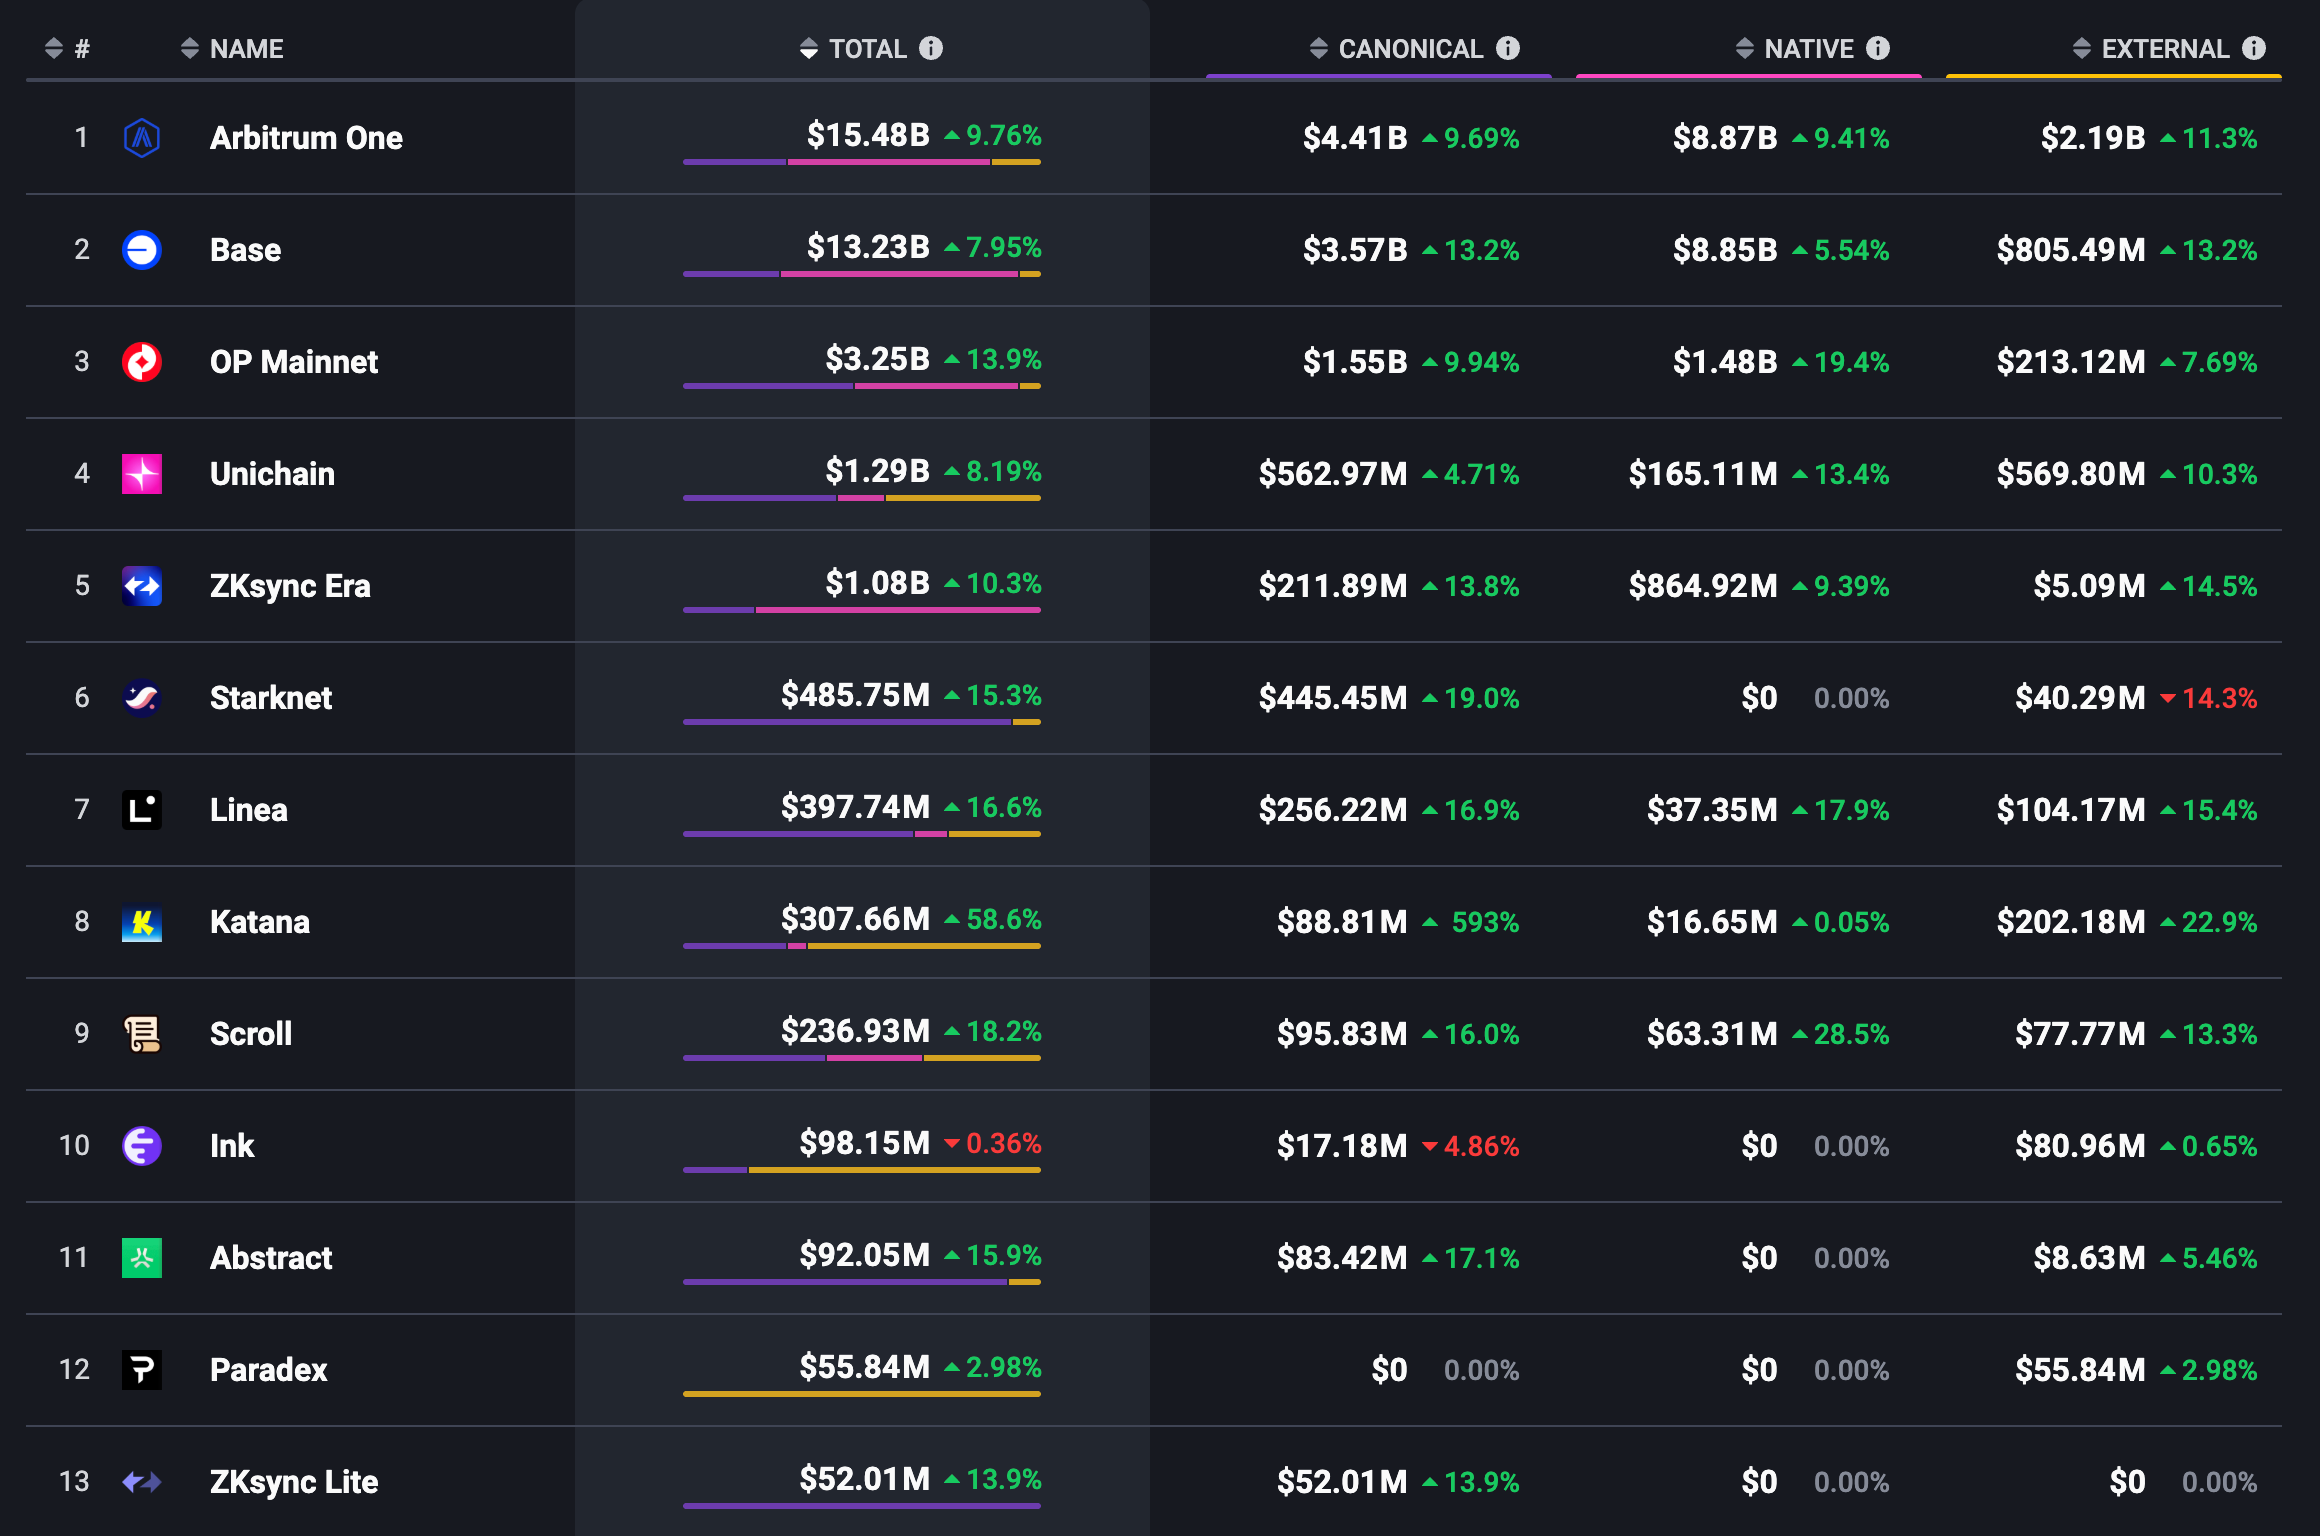2320x1536 pixels.
Task: Click Ink's $98.15M total value cell
Action: click(x=864, y=1143)
